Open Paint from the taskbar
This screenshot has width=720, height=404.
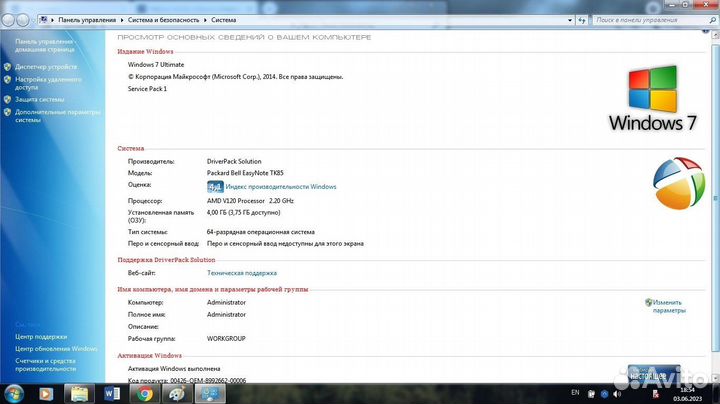pyautogui.click(x=177, y=394)
